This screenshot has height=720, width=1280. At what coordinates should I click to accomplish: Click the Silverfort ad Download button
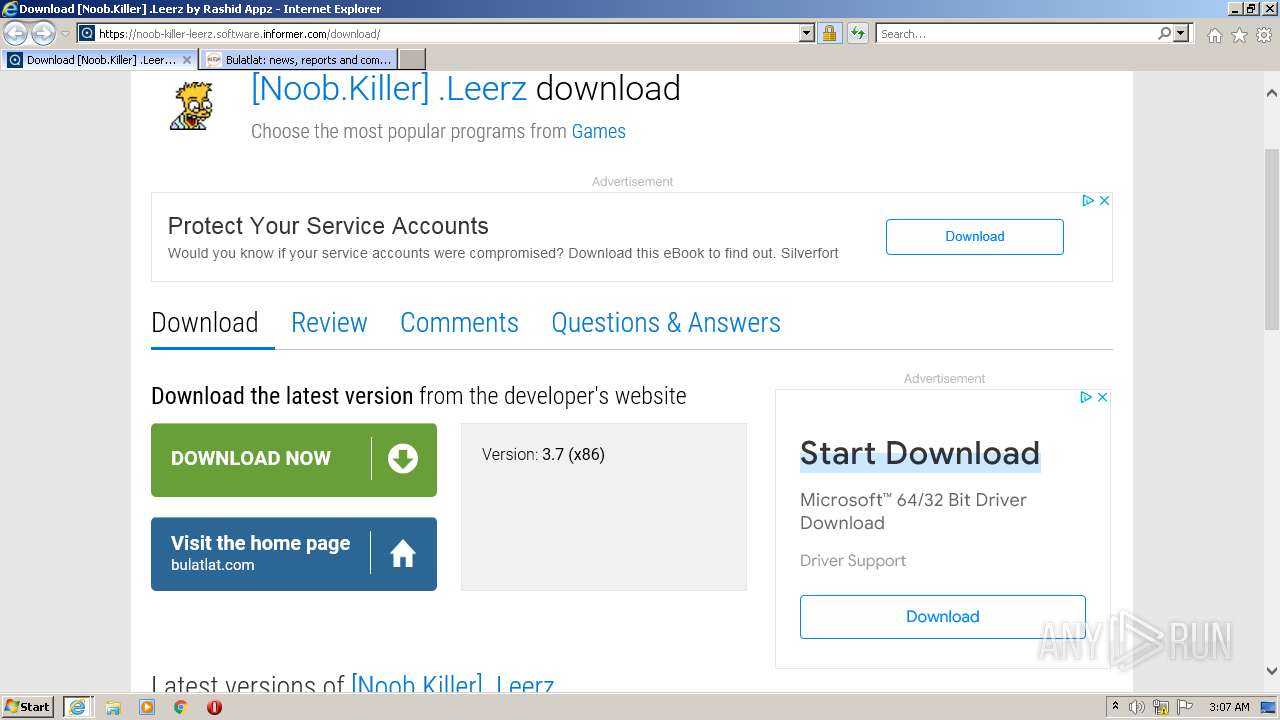974,237
